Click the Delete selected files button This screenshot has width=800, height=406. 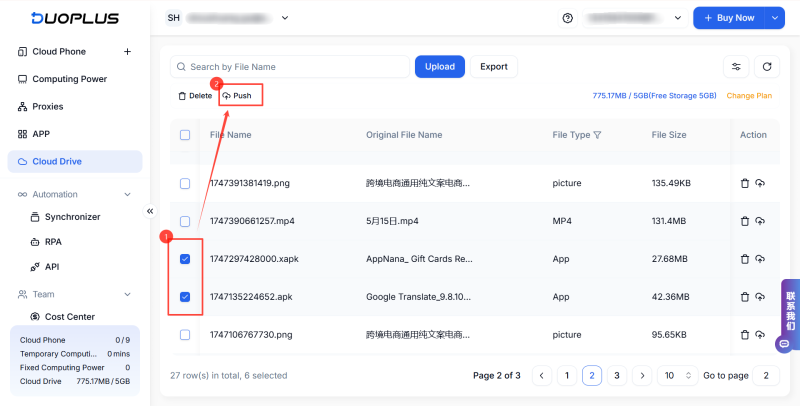coord(195,96)
